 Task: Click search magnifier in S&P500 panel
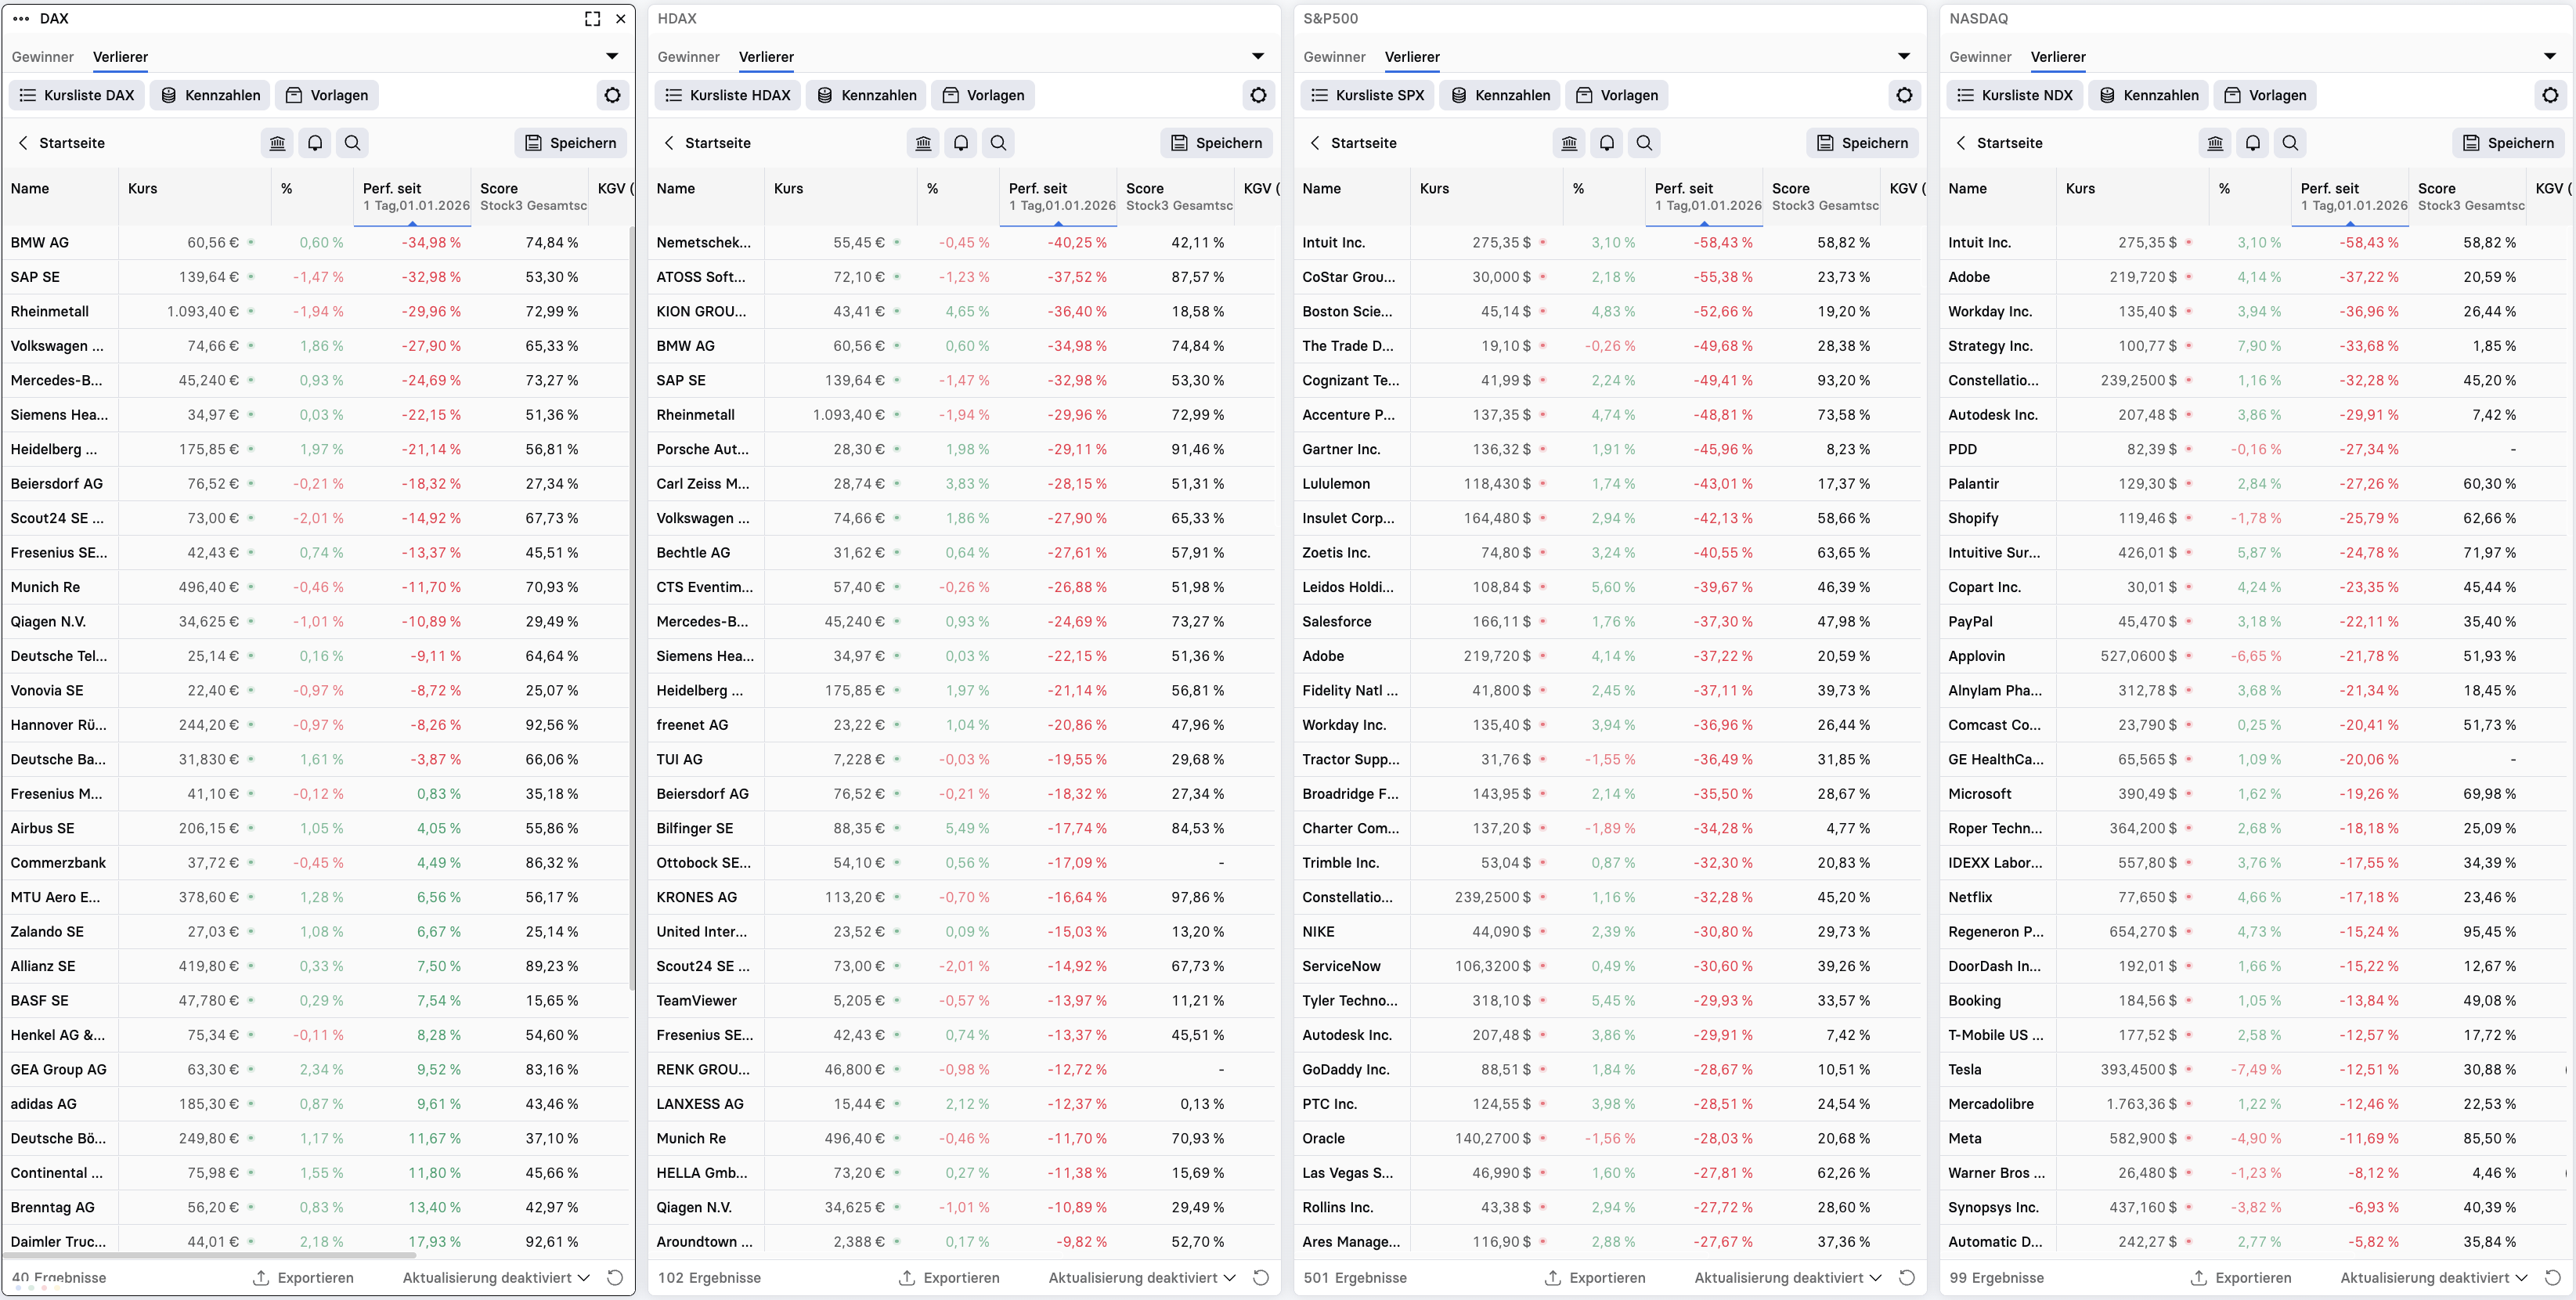1644,143
